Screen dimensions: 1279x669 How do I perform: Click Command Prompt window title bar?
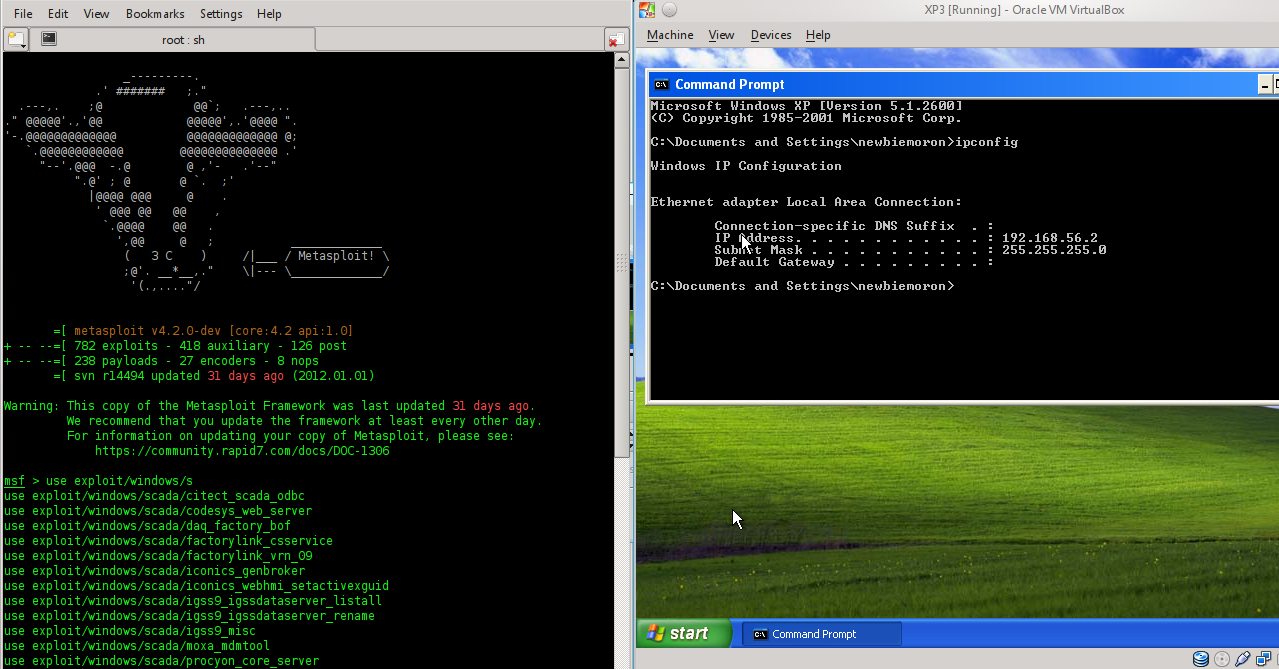click(x=962, y=84)
